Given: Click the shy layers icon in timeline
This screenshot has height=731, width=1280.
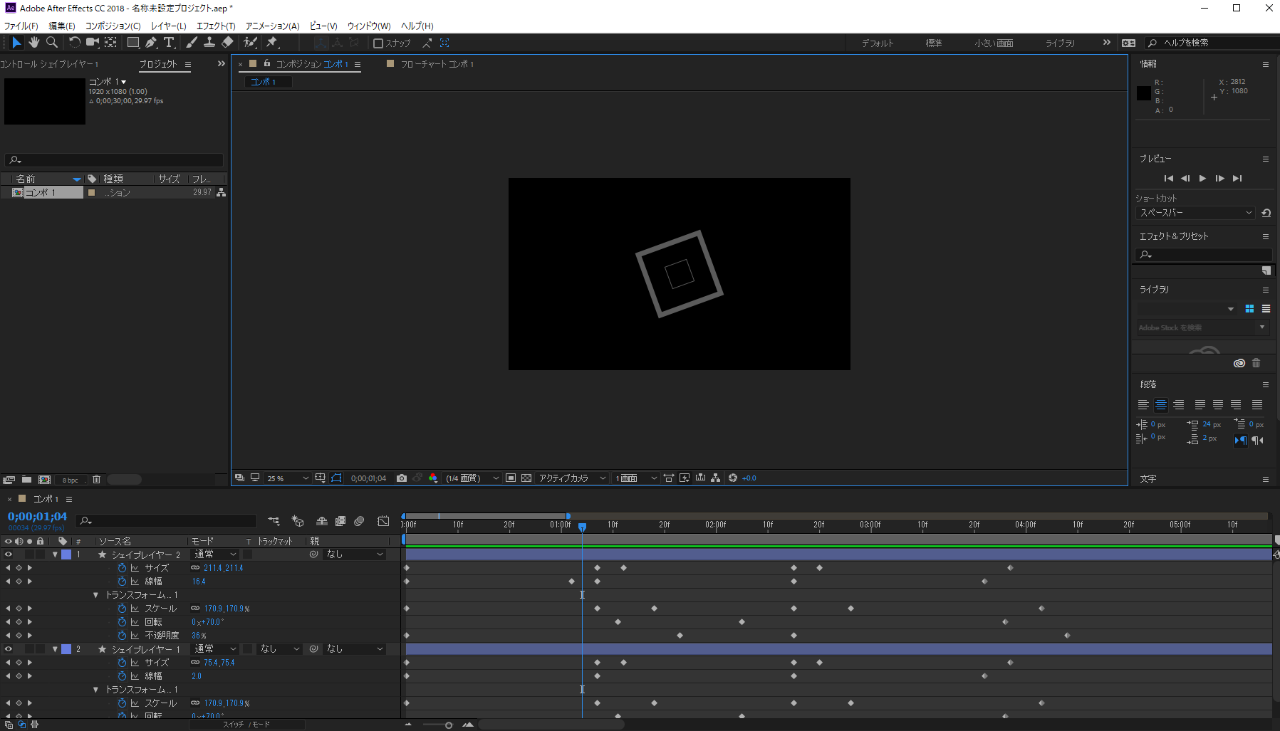Looking at the screenshot, I should pyautogui.click(x=322, y=521).
